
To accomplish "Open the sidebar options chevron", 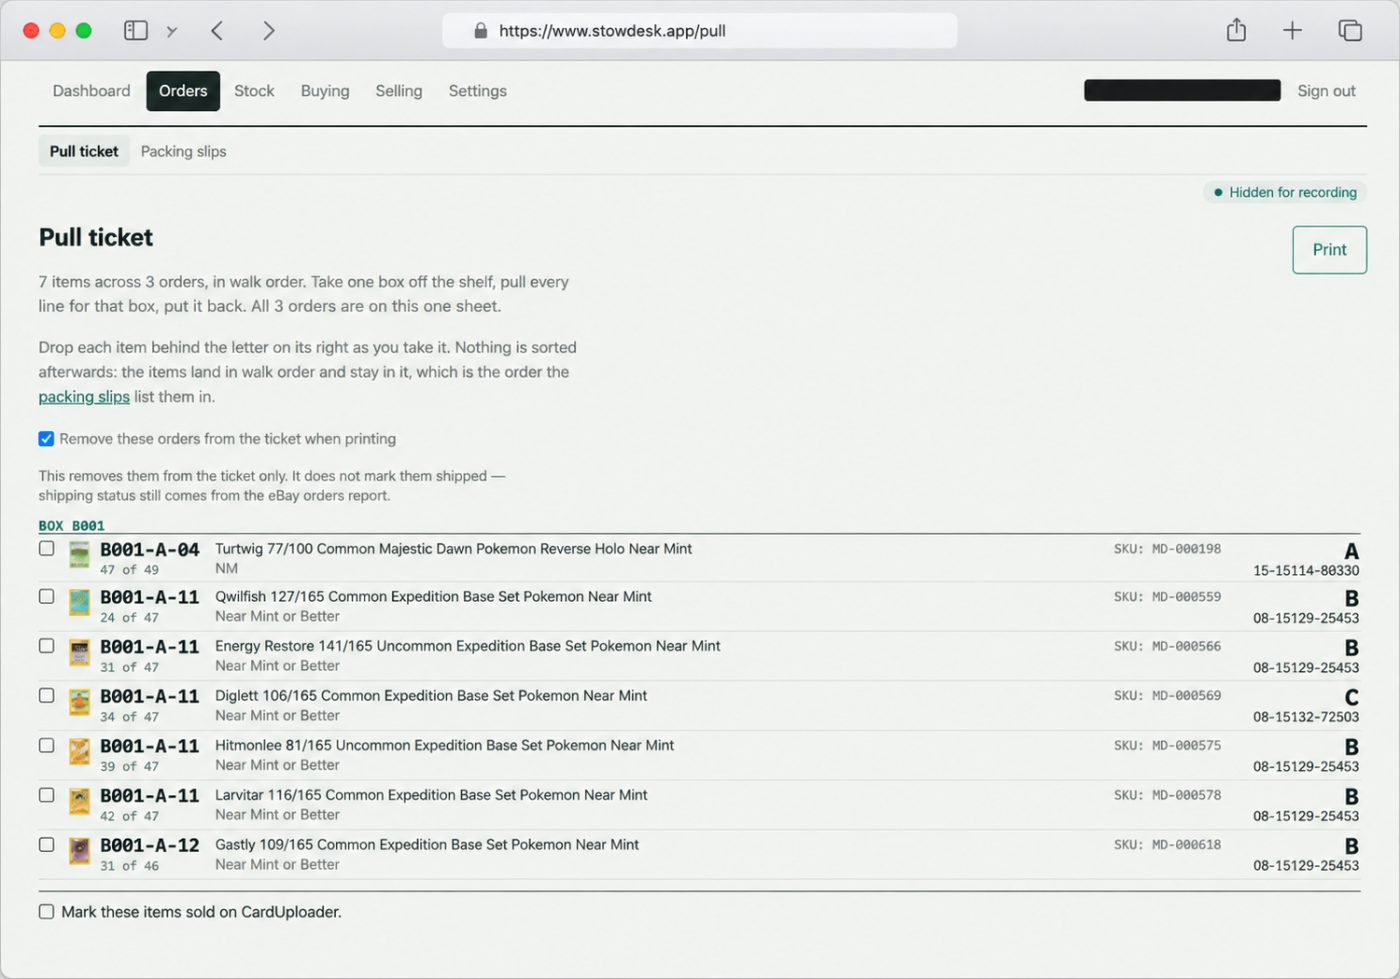I will 172,31.
